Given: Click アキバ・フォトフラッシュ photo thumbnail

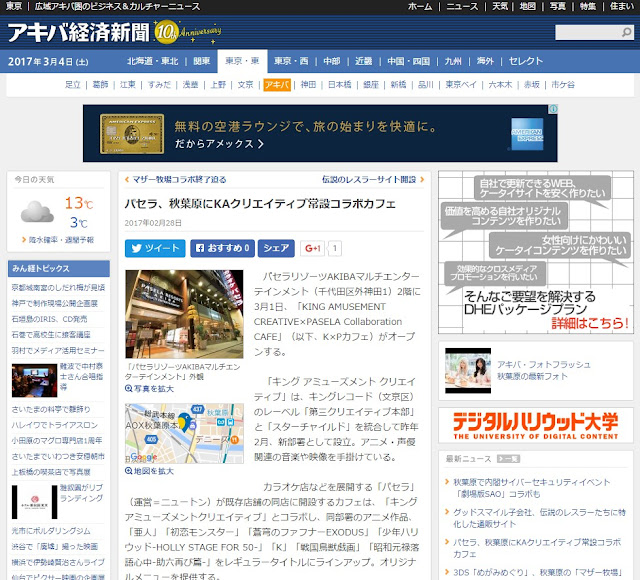Looking at the screenshot, I should 468,371.
